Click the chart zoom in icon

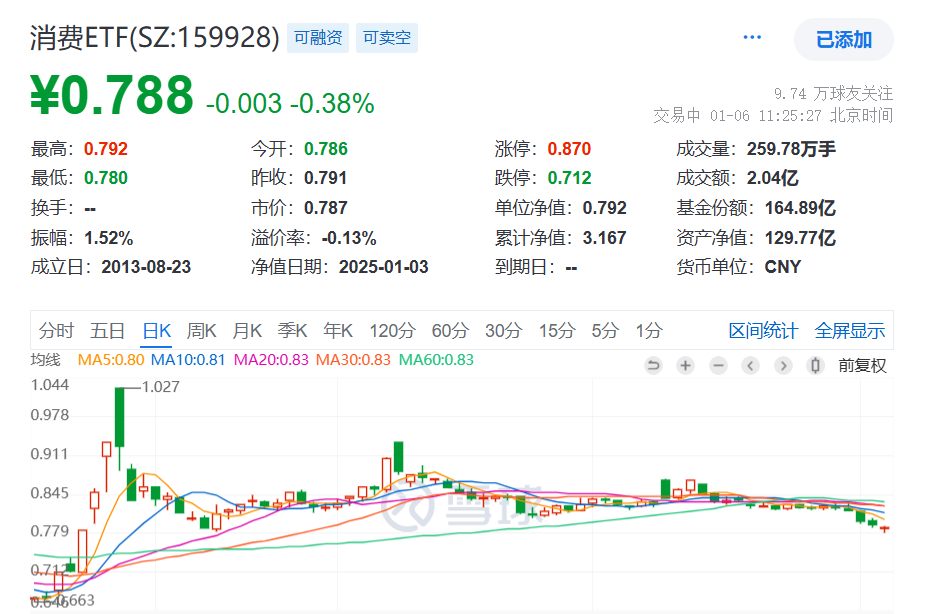tap(685, 365)
